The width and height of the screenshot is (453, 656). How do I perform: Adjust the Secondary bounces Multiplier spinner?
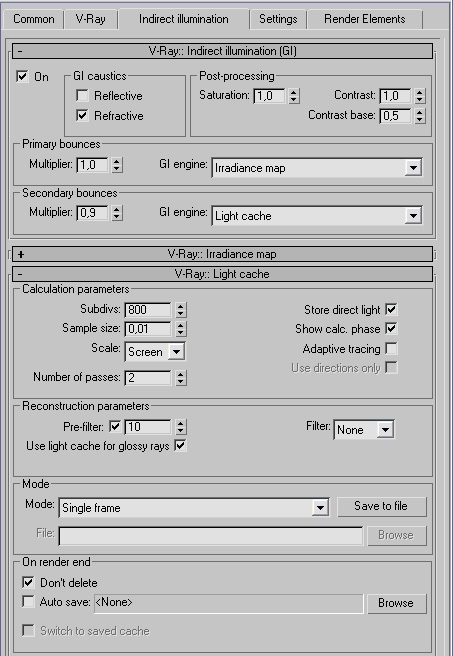117,213
